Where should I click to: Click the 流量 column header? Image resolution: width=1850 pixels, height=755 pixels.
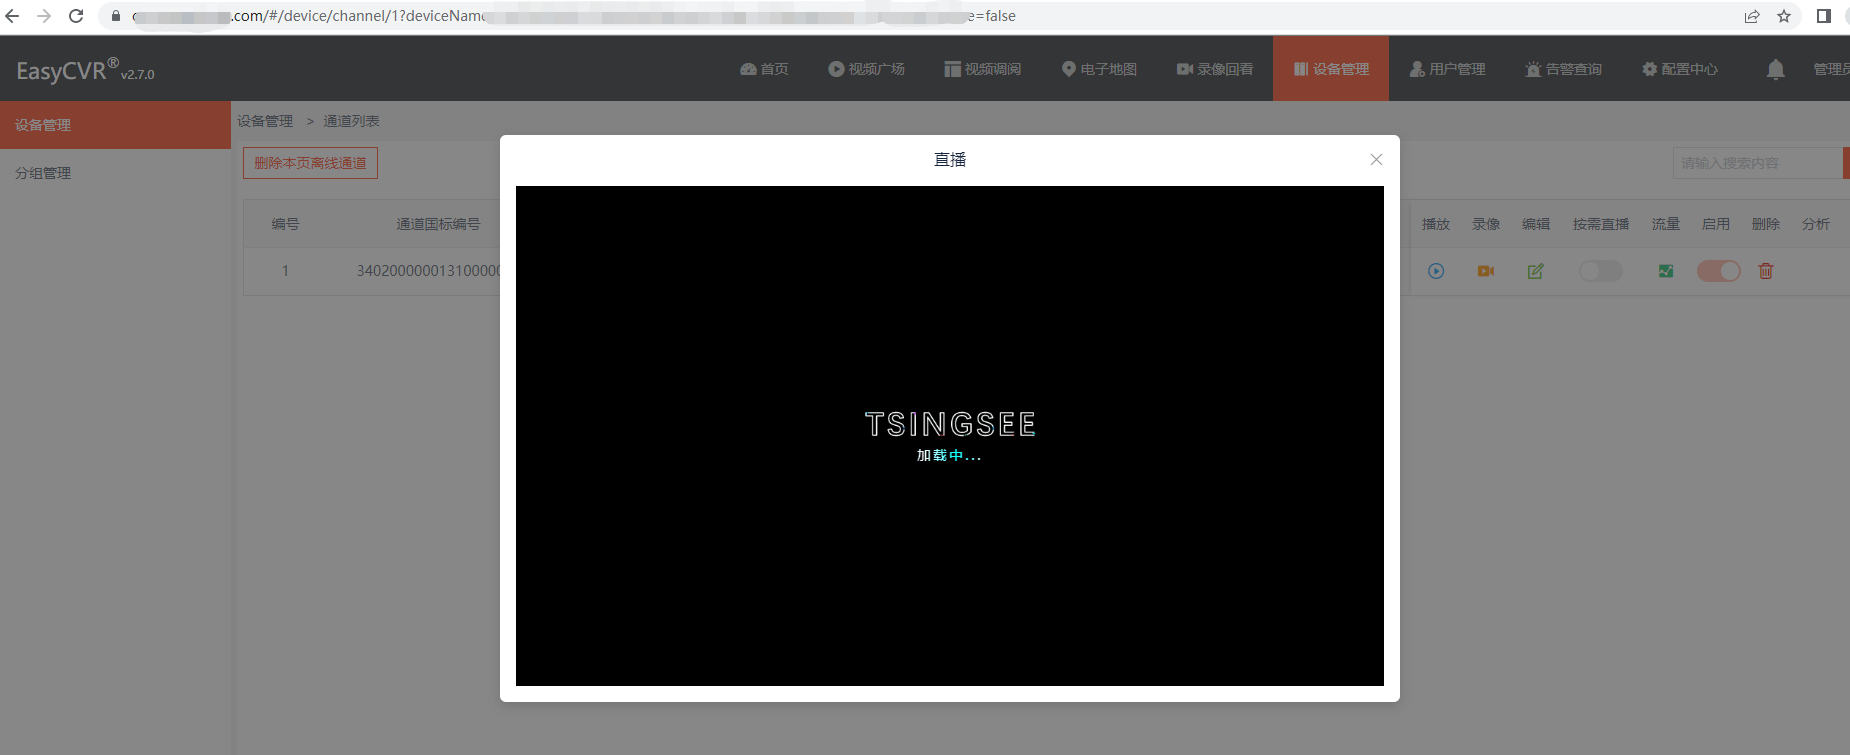tap(1666, 224)
